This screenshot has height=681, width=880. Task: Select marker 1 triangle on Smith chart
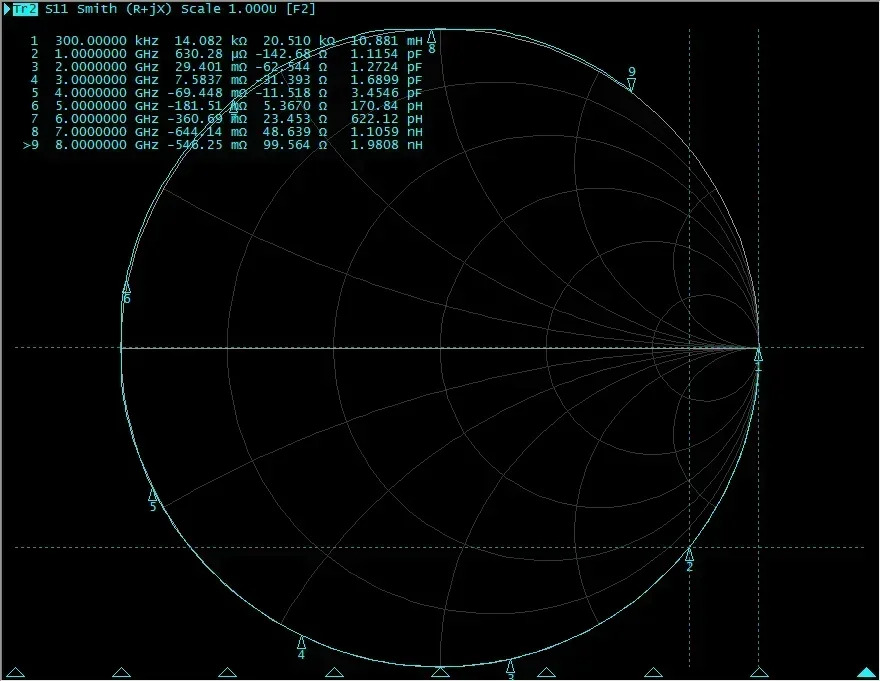(758, 355)
